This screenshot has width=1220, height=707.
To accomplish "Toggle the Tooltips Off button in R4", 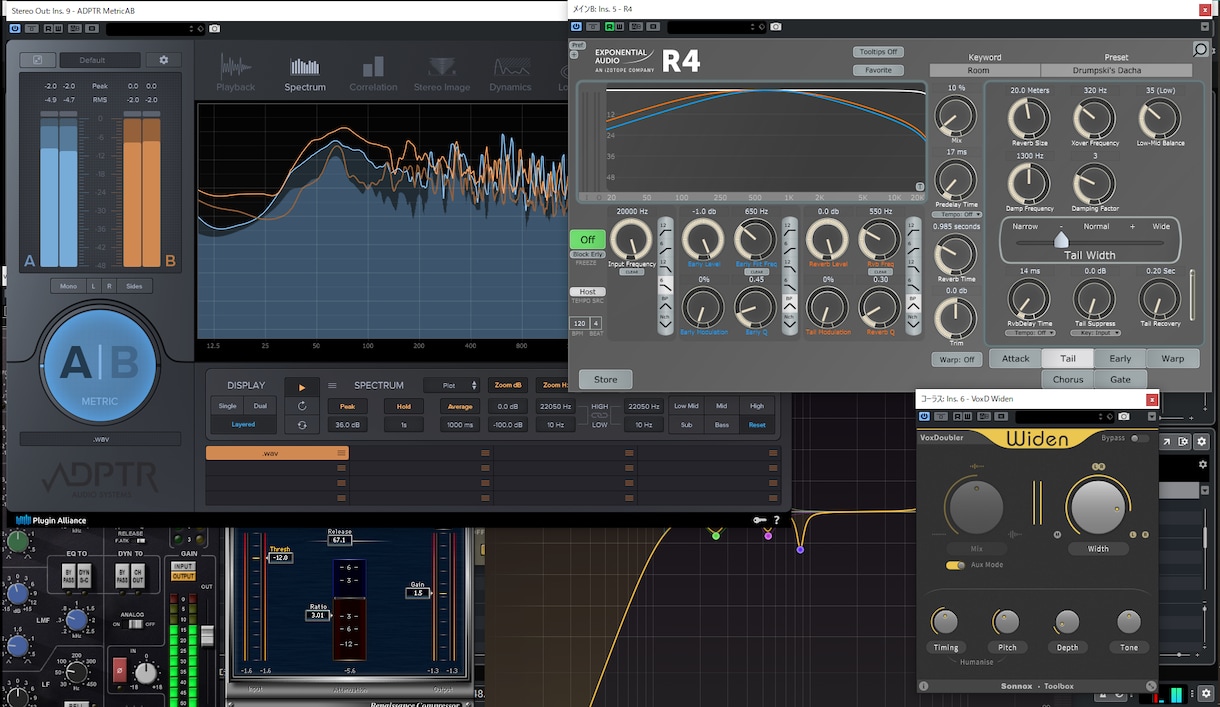I will pyautogui.click(x=878, y=52).
